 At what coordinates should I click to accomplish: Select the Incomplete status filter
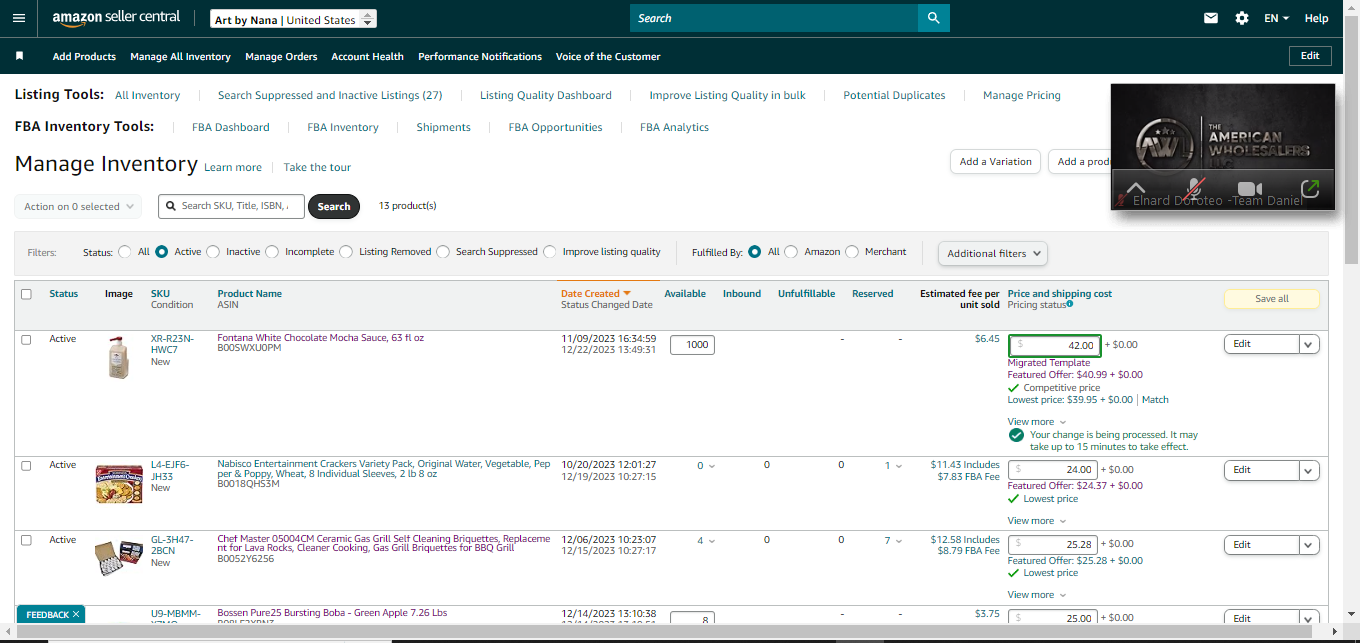272,252
